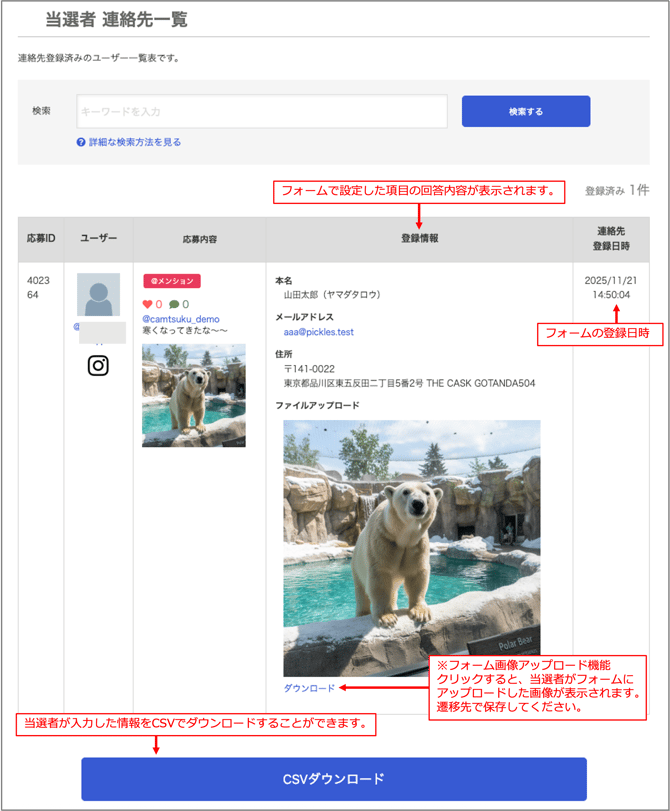Viewport: 670px width, 811px height.
Task: Open the small polar bear post thumbnail
Action: point(194,395)
